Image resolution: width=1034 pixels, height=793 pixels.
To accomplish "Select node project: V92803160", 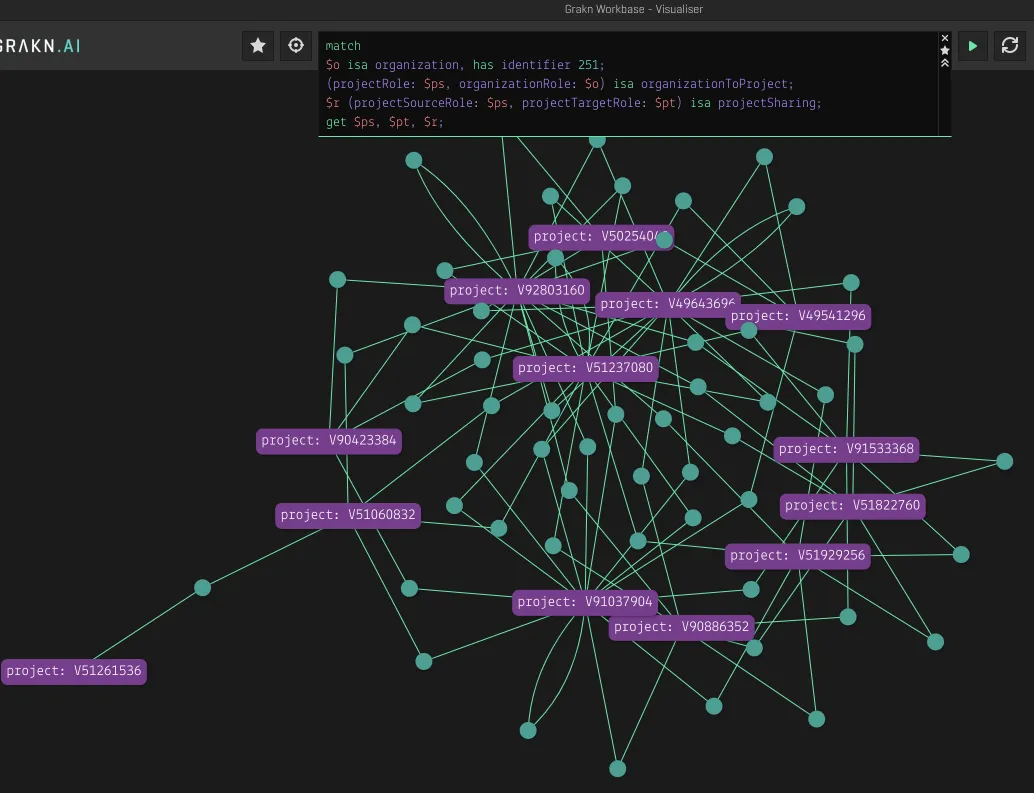I will click(517, 291).
